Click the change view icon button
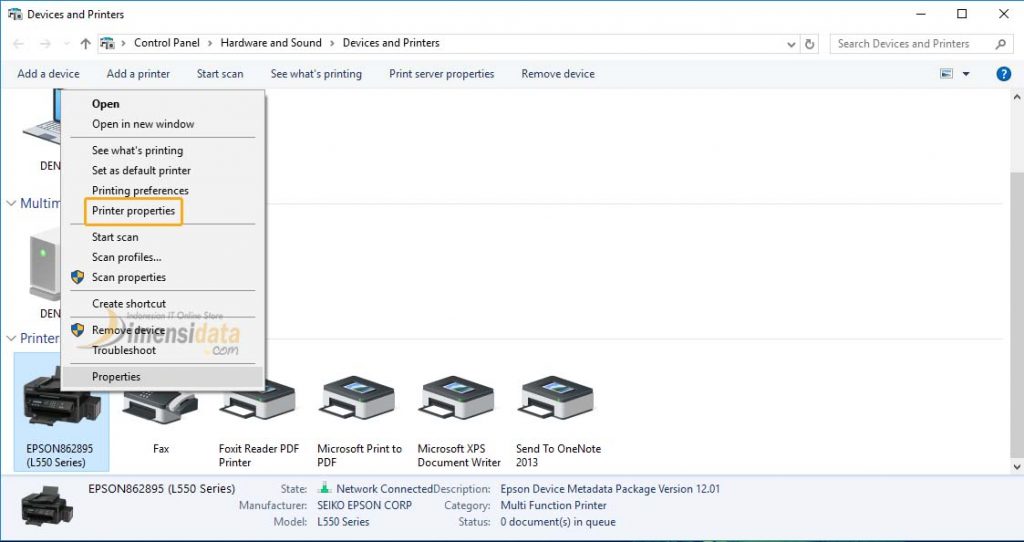The image size is (1024, 542). pyautogui.click(x=946, y=74)
